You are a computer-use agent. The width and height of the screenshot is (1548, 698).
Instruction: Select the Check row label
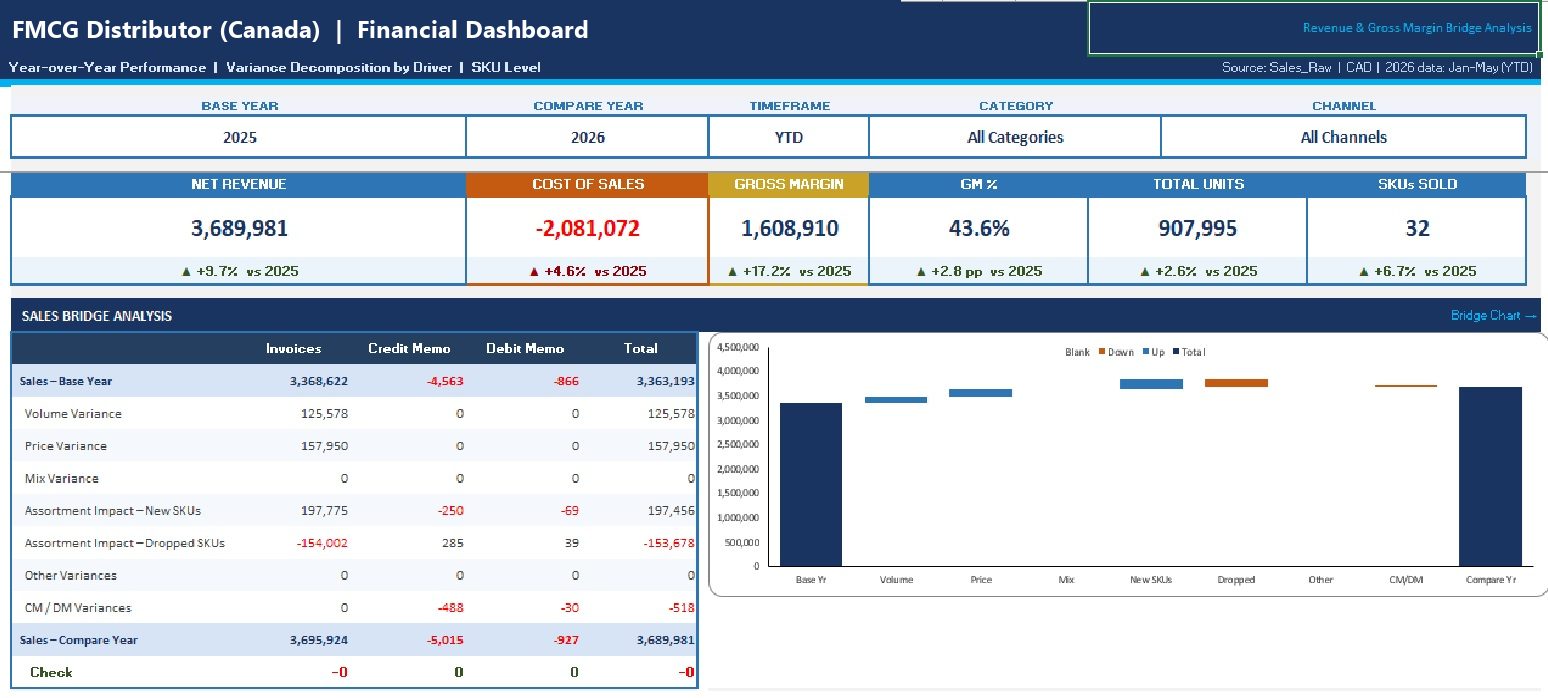(x=51, y=672)
